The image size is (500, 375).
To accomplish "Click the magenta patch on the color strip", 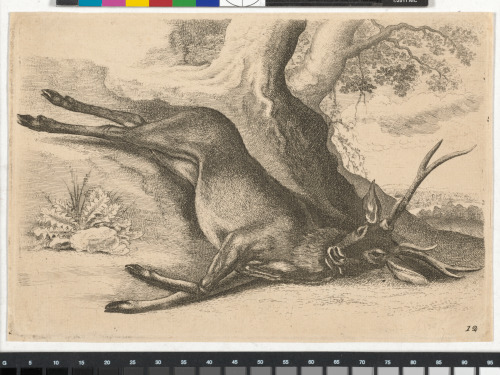I will click(114, 3).
